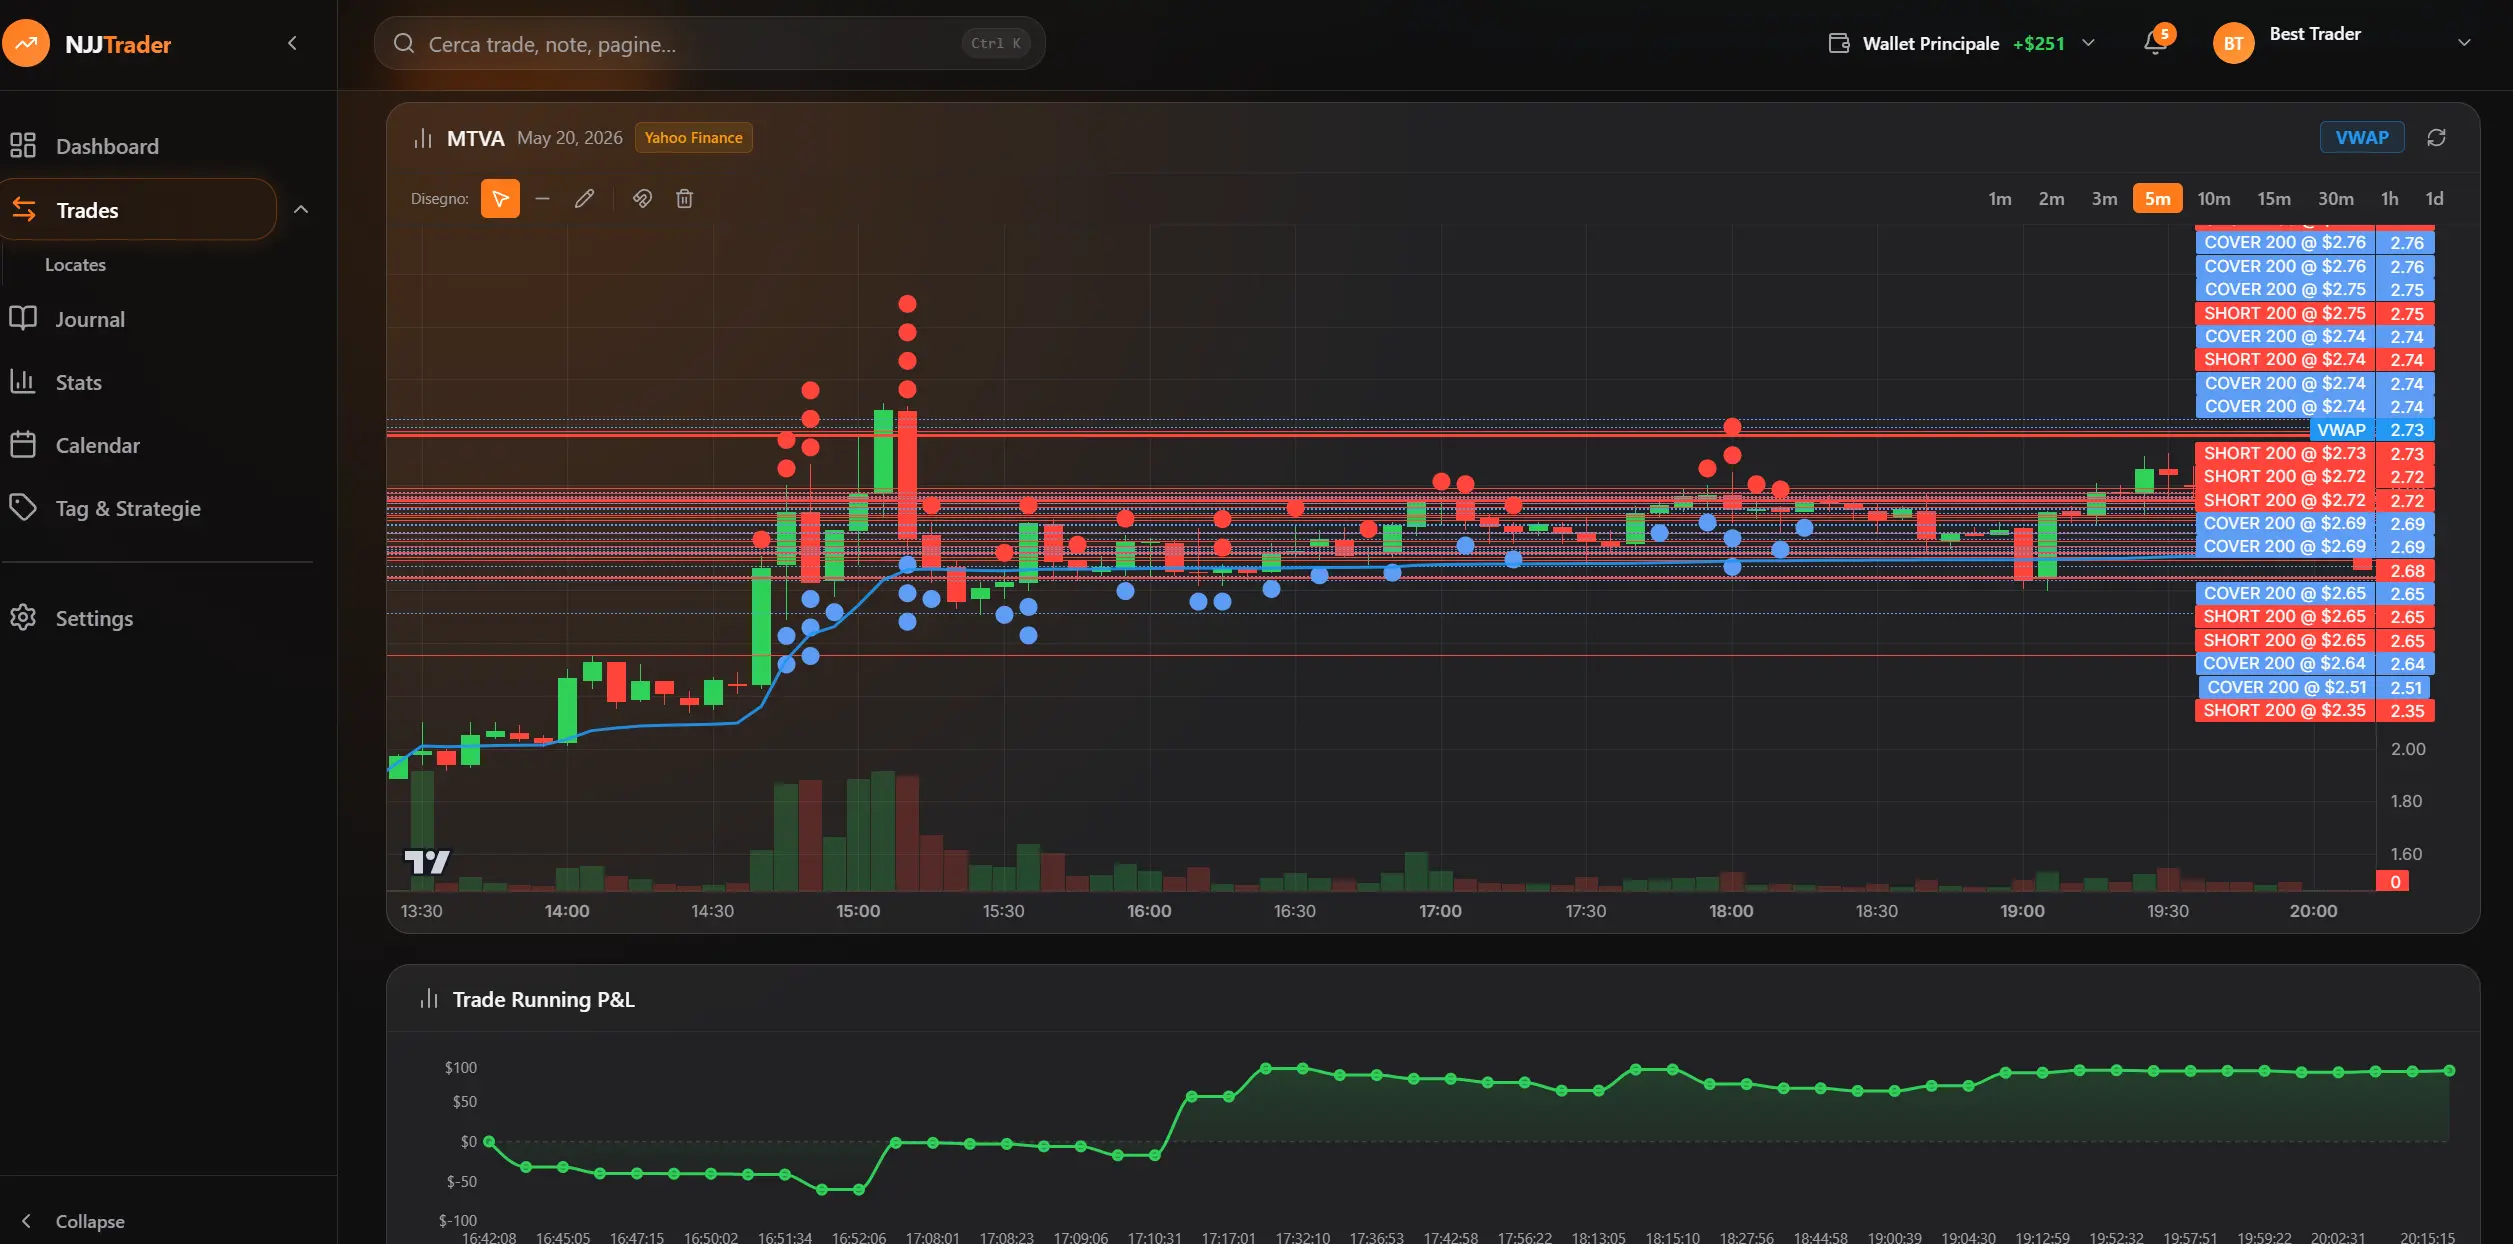Click COVER 200 @ $2.64 label

2284,664
